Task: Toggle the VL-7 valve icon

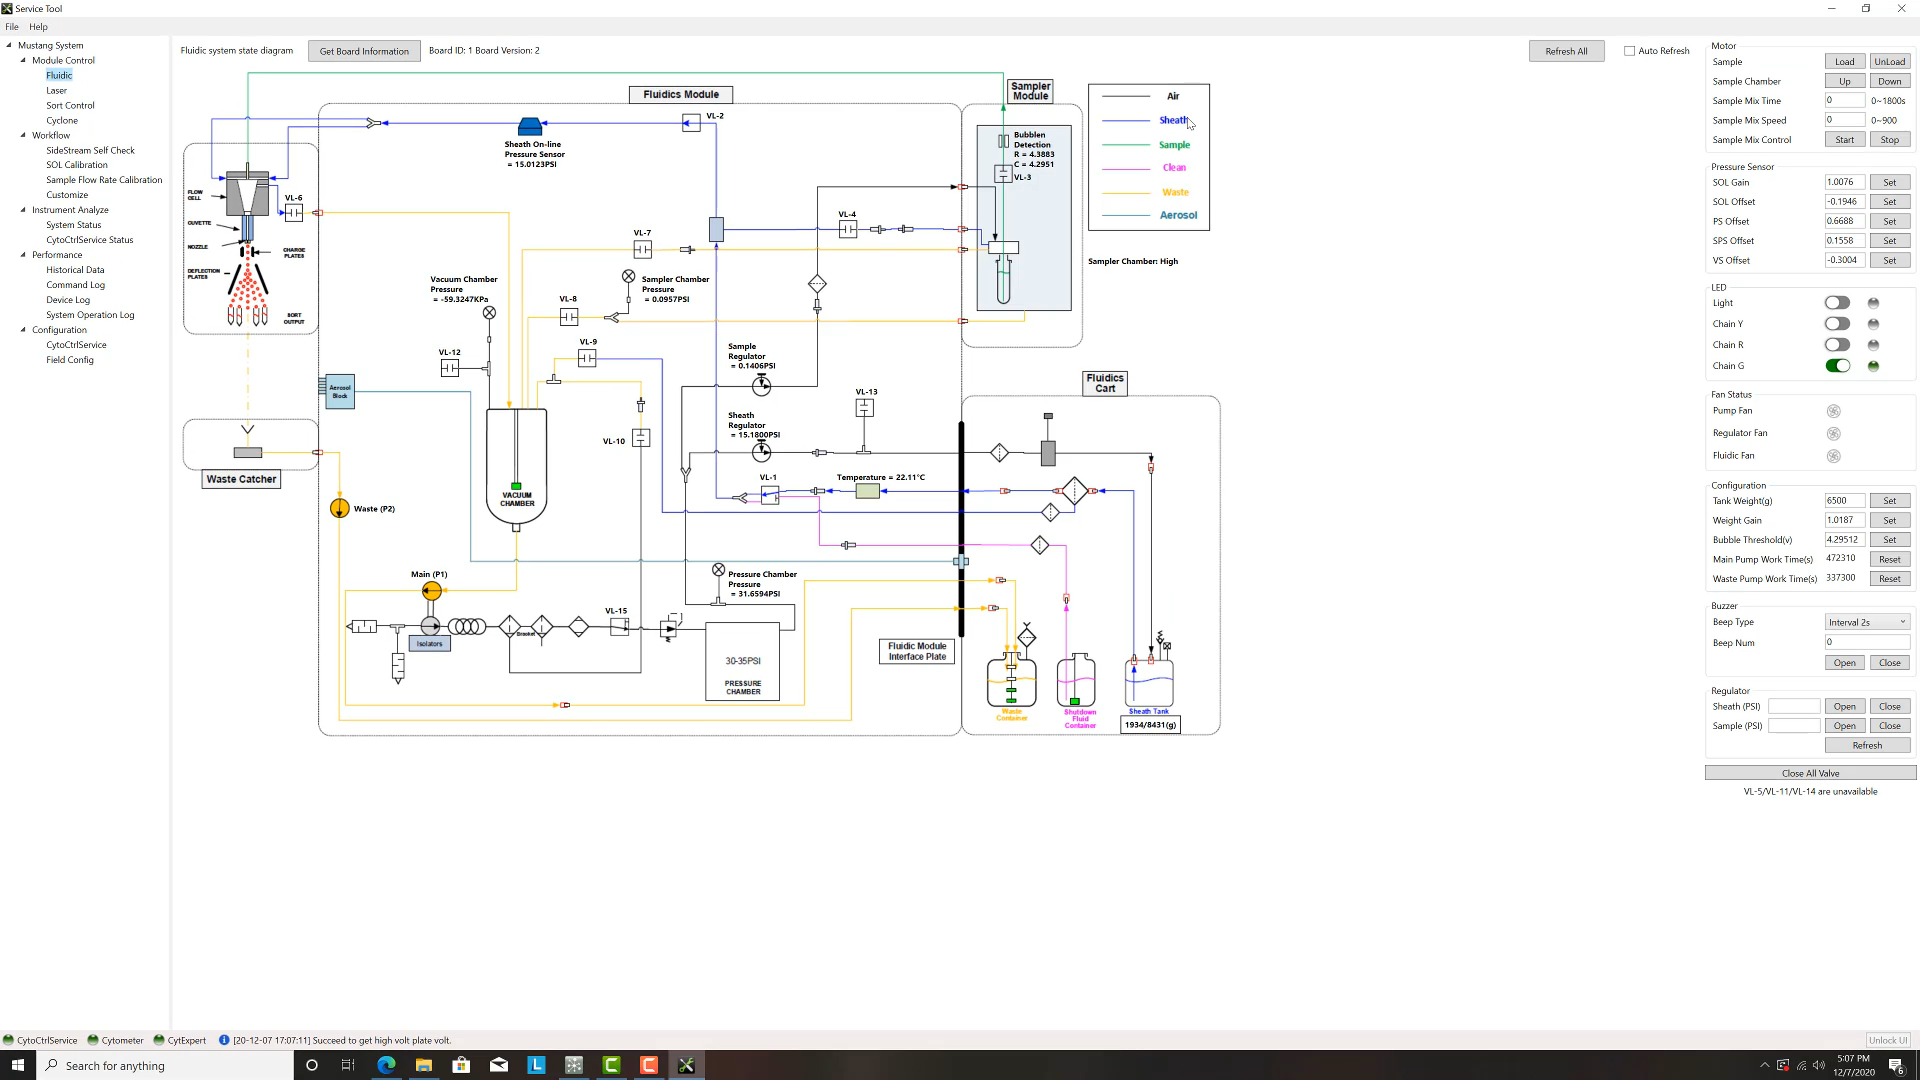Action: pyautogui.click(x=642, y=249)
